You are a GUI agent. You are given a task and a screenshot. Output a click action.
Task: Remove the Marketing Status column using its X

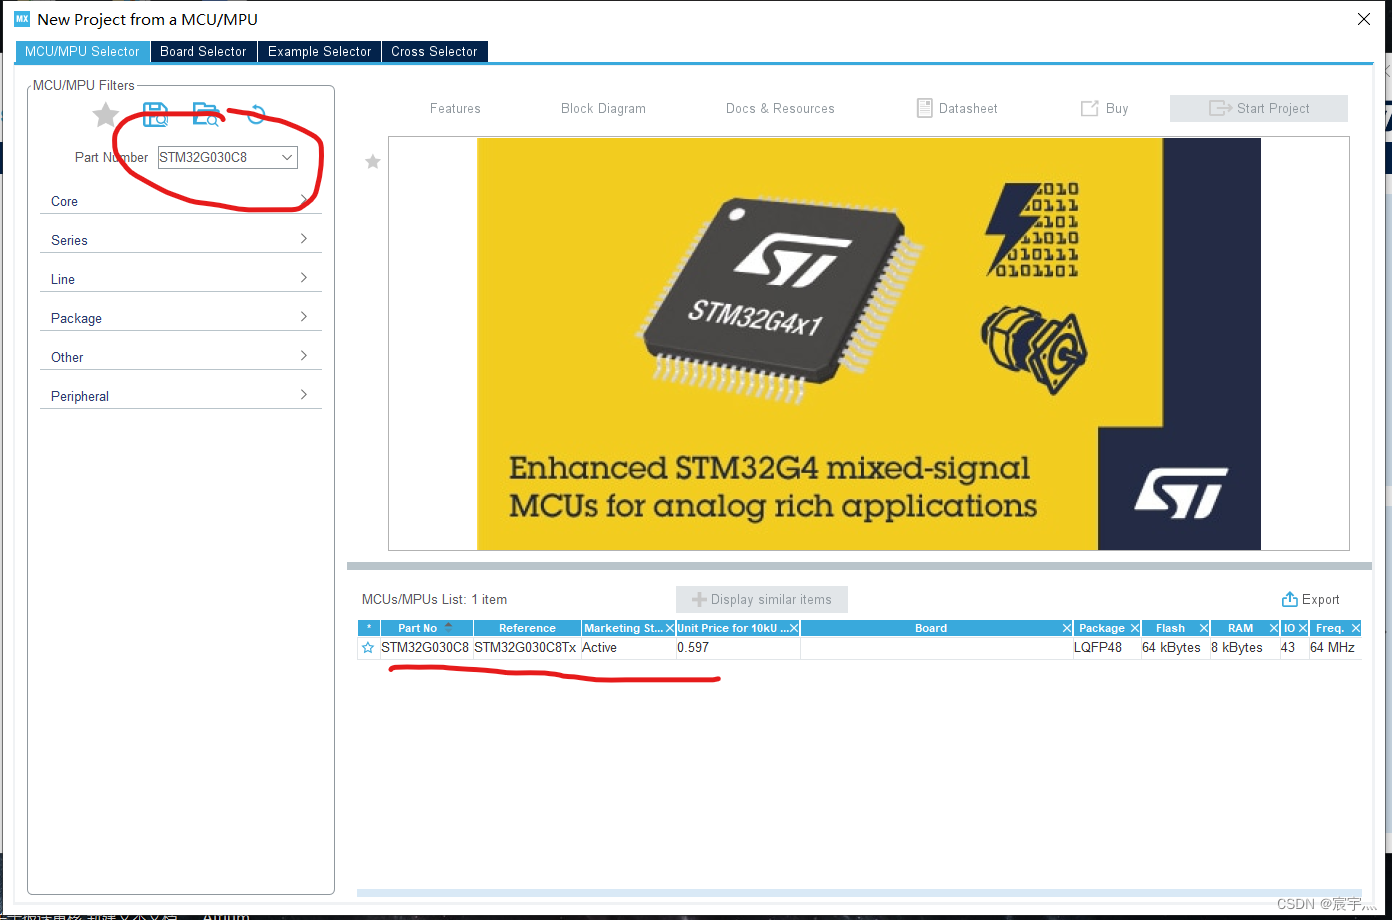pos(669,628)
